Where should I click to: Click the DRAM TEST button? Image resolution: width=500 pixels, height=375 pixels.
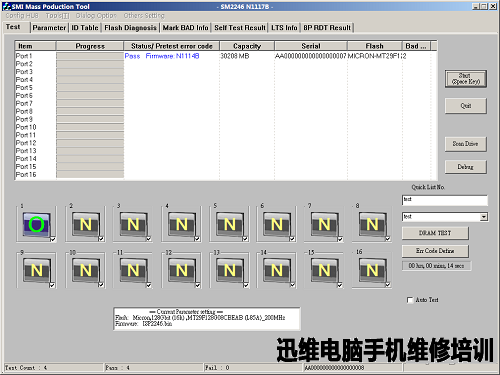tap(435, 233)
